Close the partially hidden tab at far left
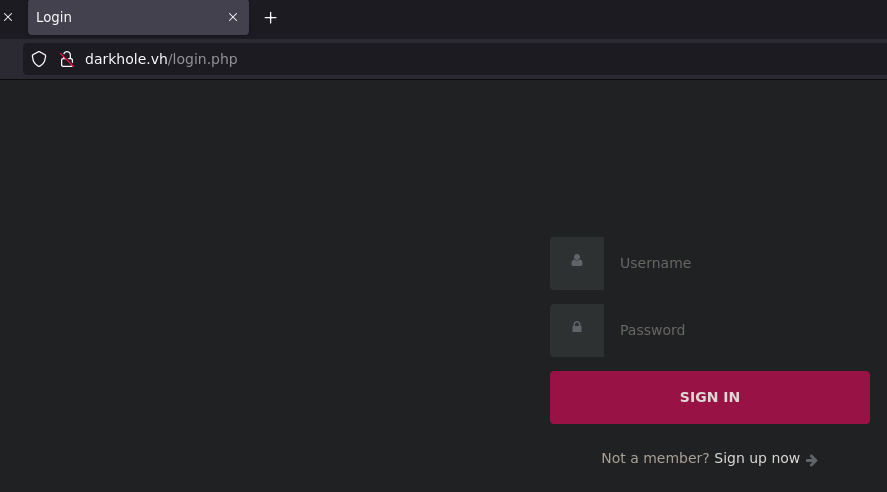 tap(8, 17)
